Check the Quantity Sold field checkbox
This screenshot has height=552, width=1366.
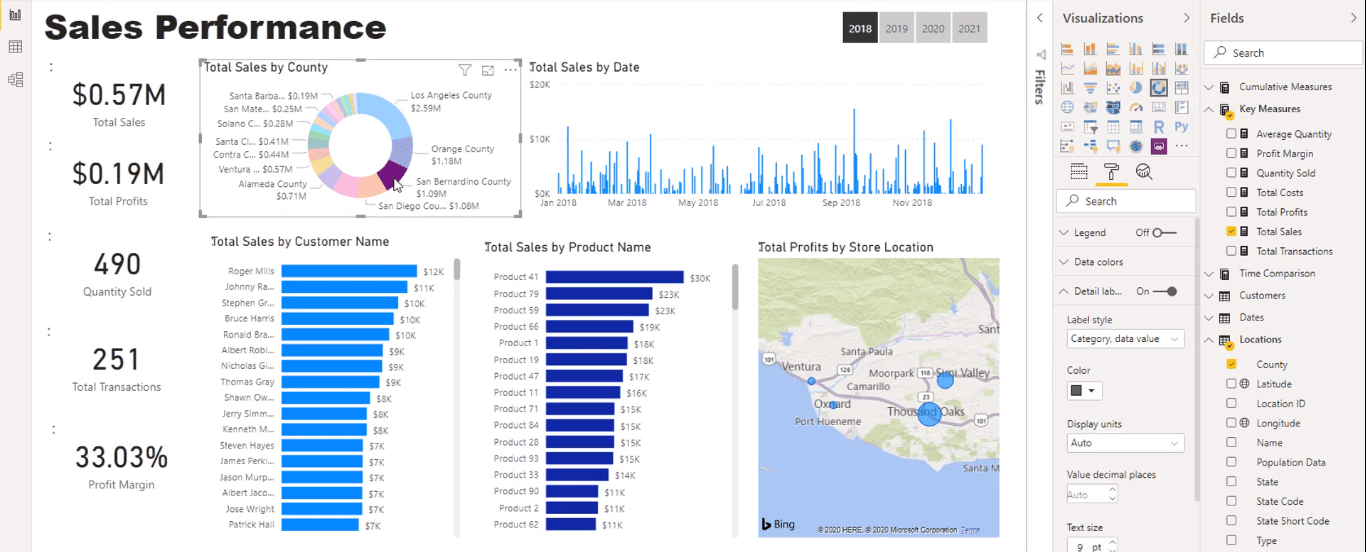coord(1232,173)
